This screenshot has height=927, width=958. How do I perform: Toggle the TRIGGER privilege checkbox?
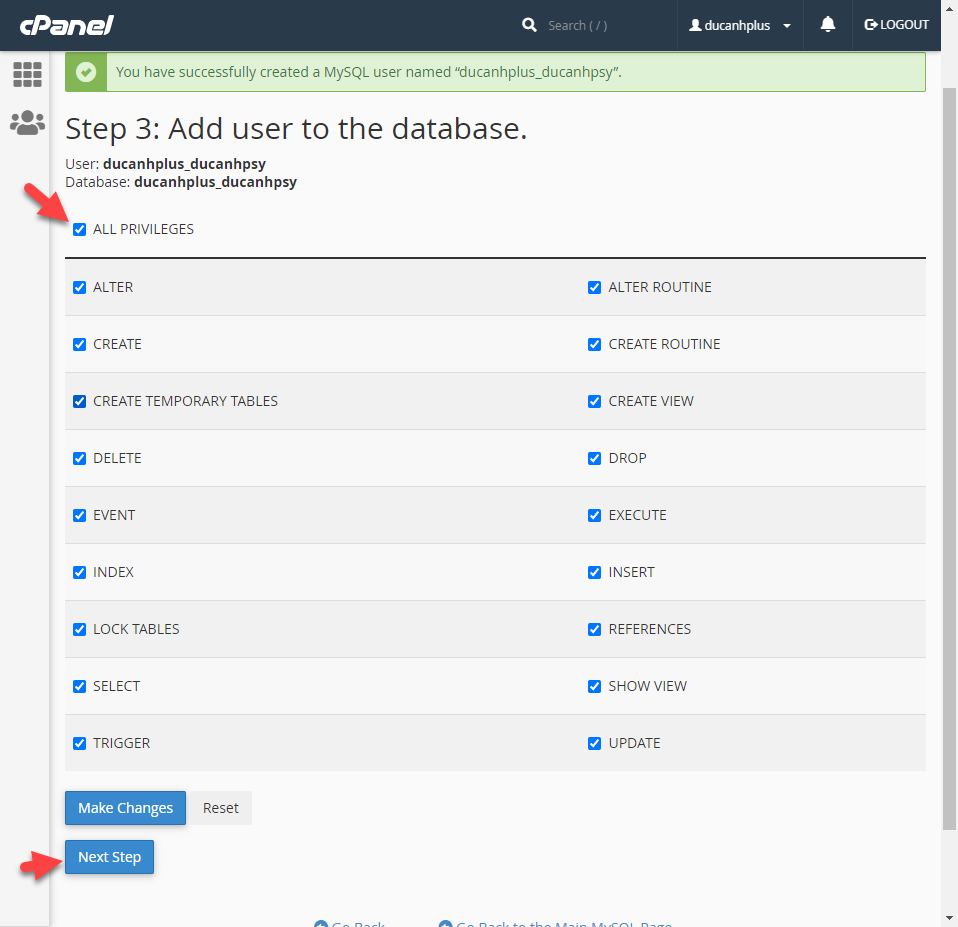(x=80, y=743)
